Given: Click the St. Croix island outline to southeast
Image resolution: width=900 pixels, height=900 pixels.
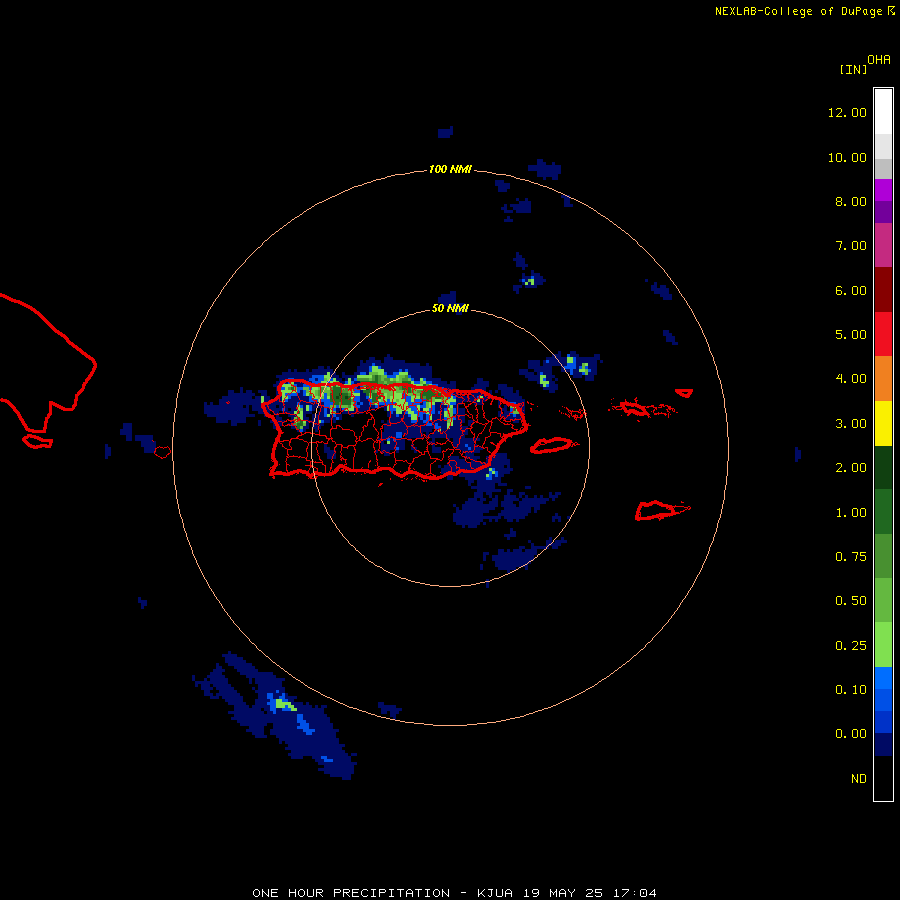Looking at the screenshot, I should 662,510.
